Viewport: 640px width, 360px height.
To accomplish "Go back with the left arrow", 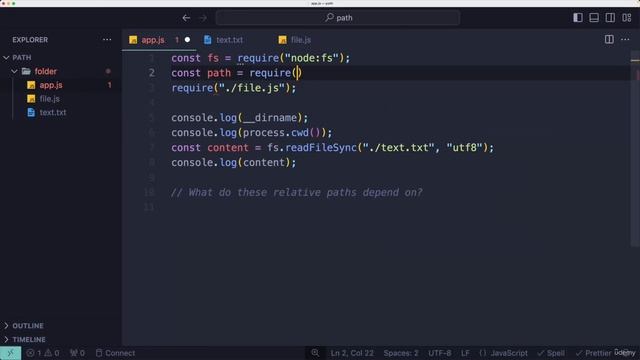I will [x=186, y=18].
